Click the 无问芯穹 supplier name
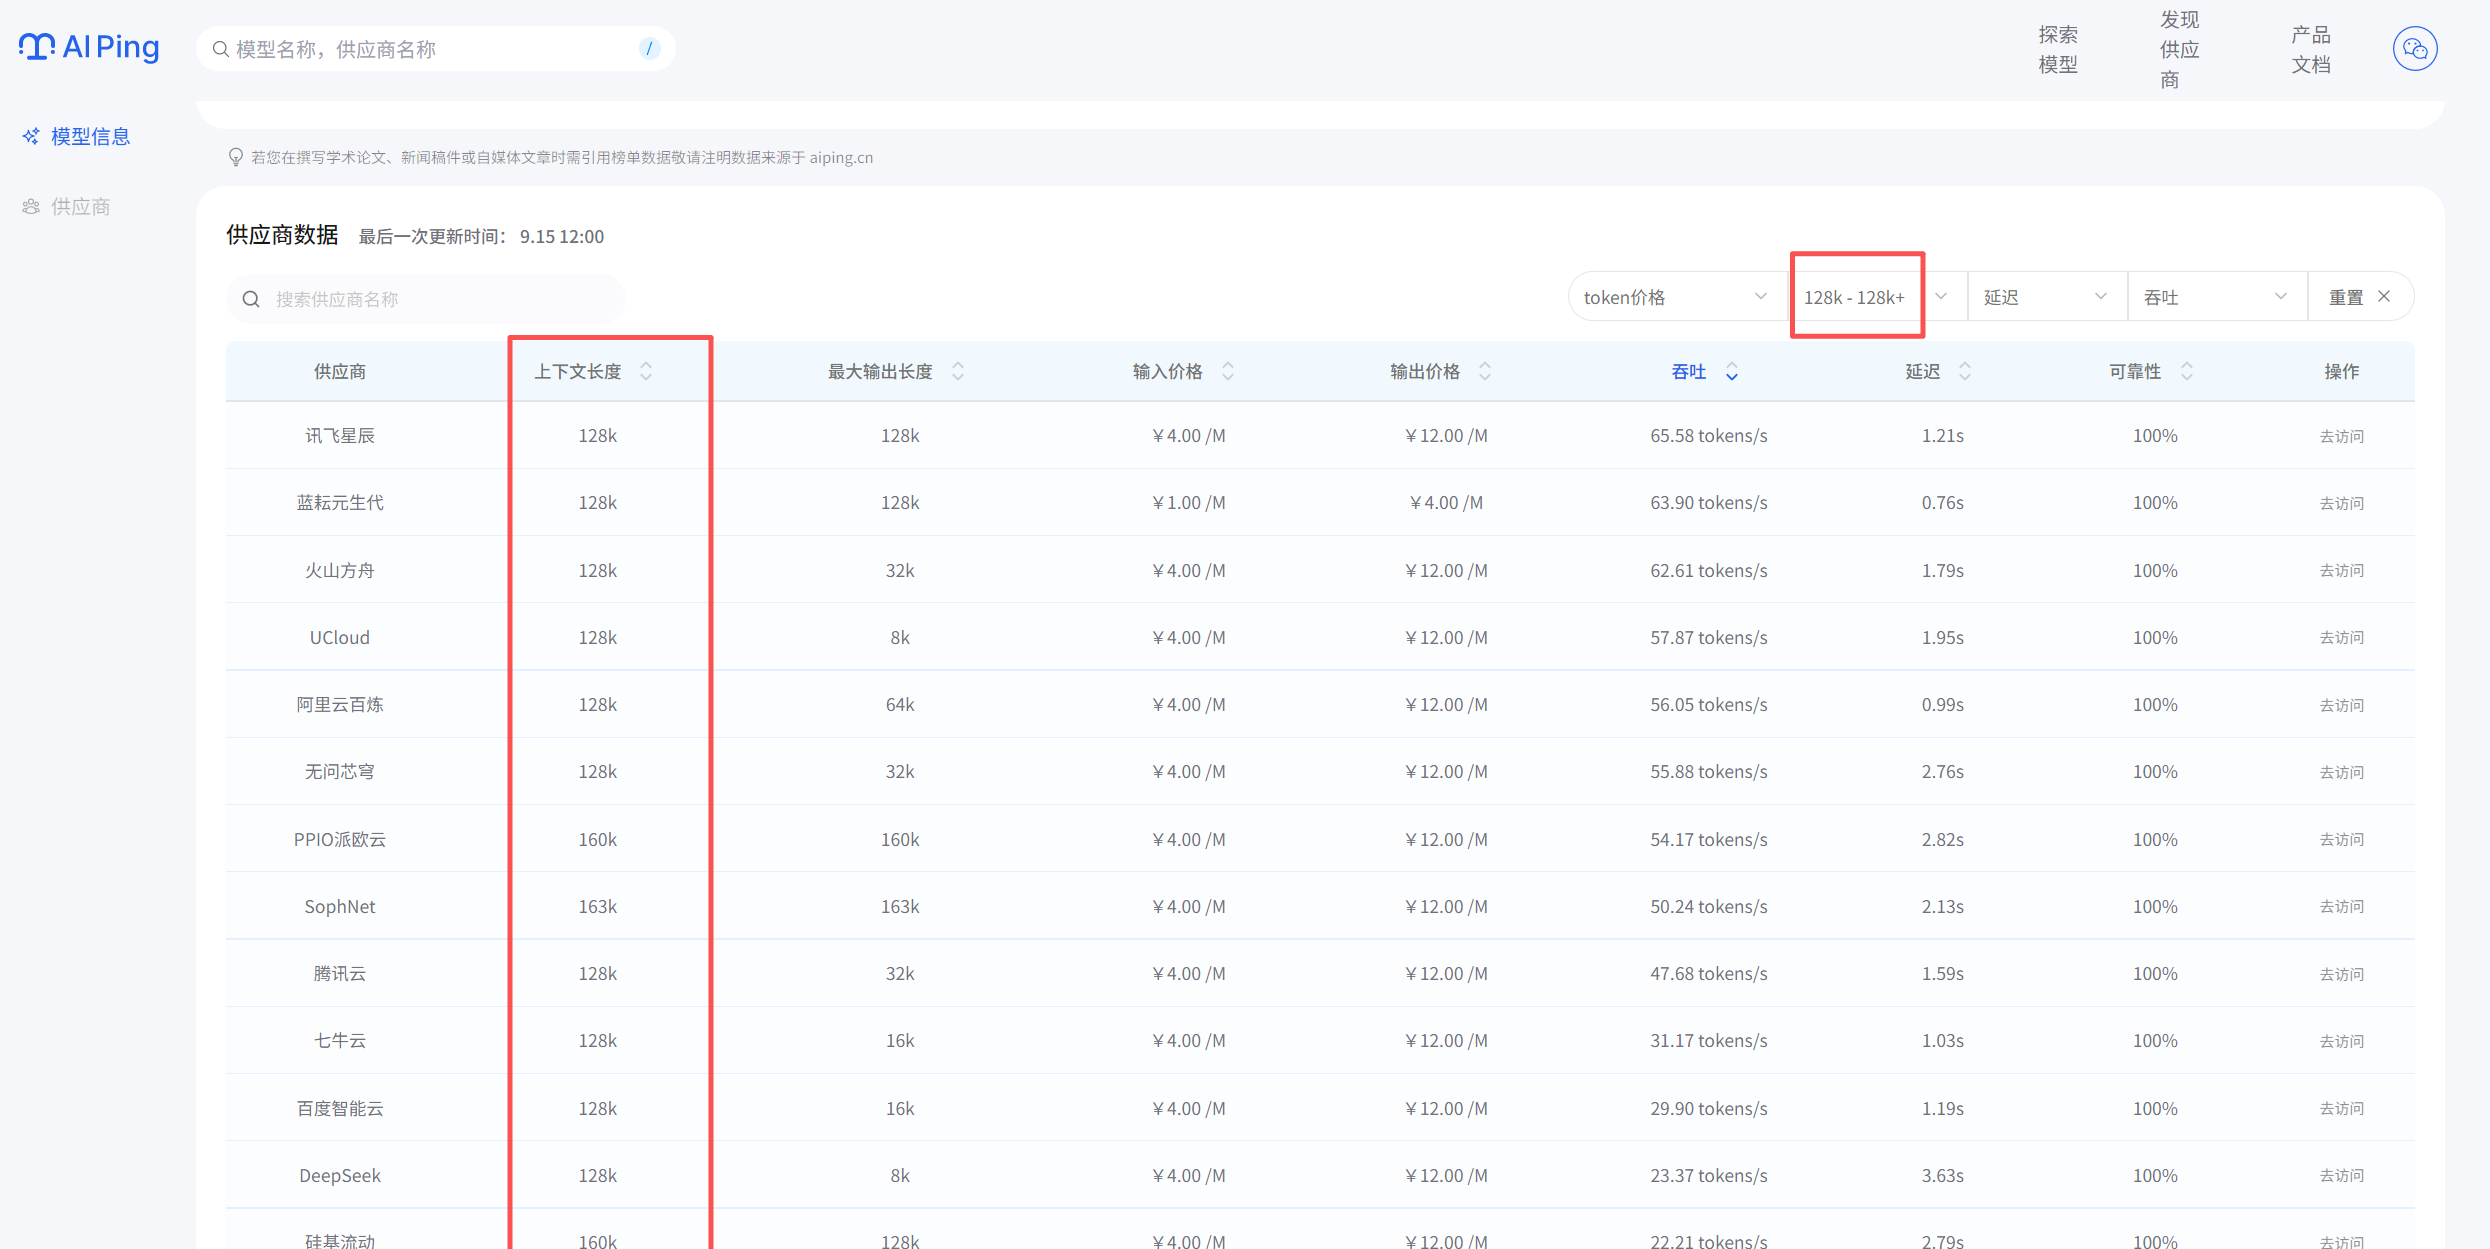This screenshot has height=1249, width=2490. [x=340, y=771]
